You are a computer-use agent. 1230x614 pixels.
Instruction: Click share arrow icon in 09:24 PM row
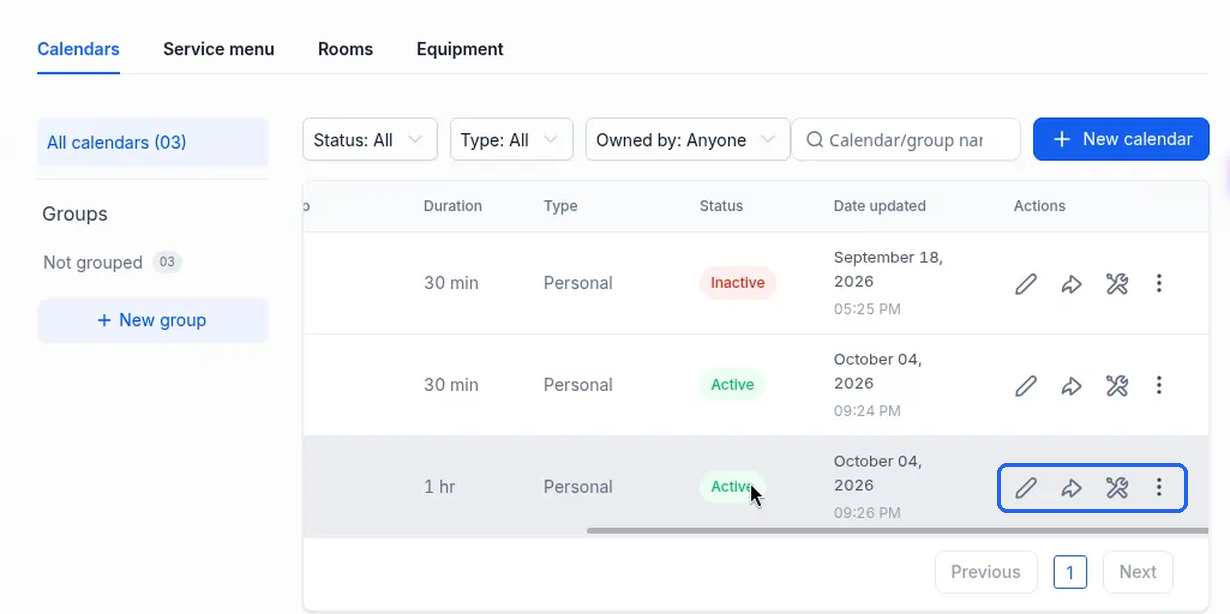(x=1071, y=385)
